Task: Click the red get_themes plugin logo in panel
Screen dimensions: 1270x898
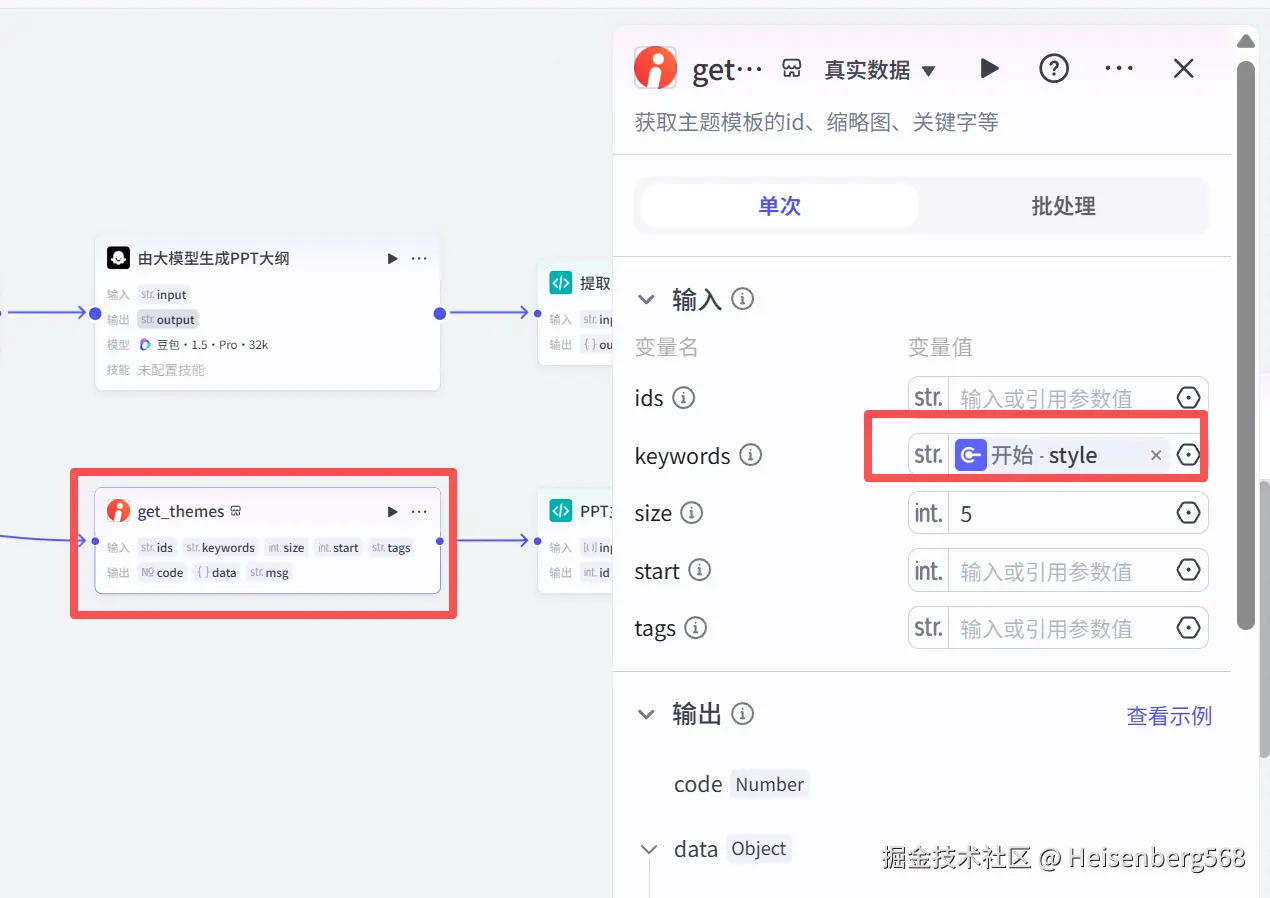Action: pyautogui.click(x=655, y=68)
